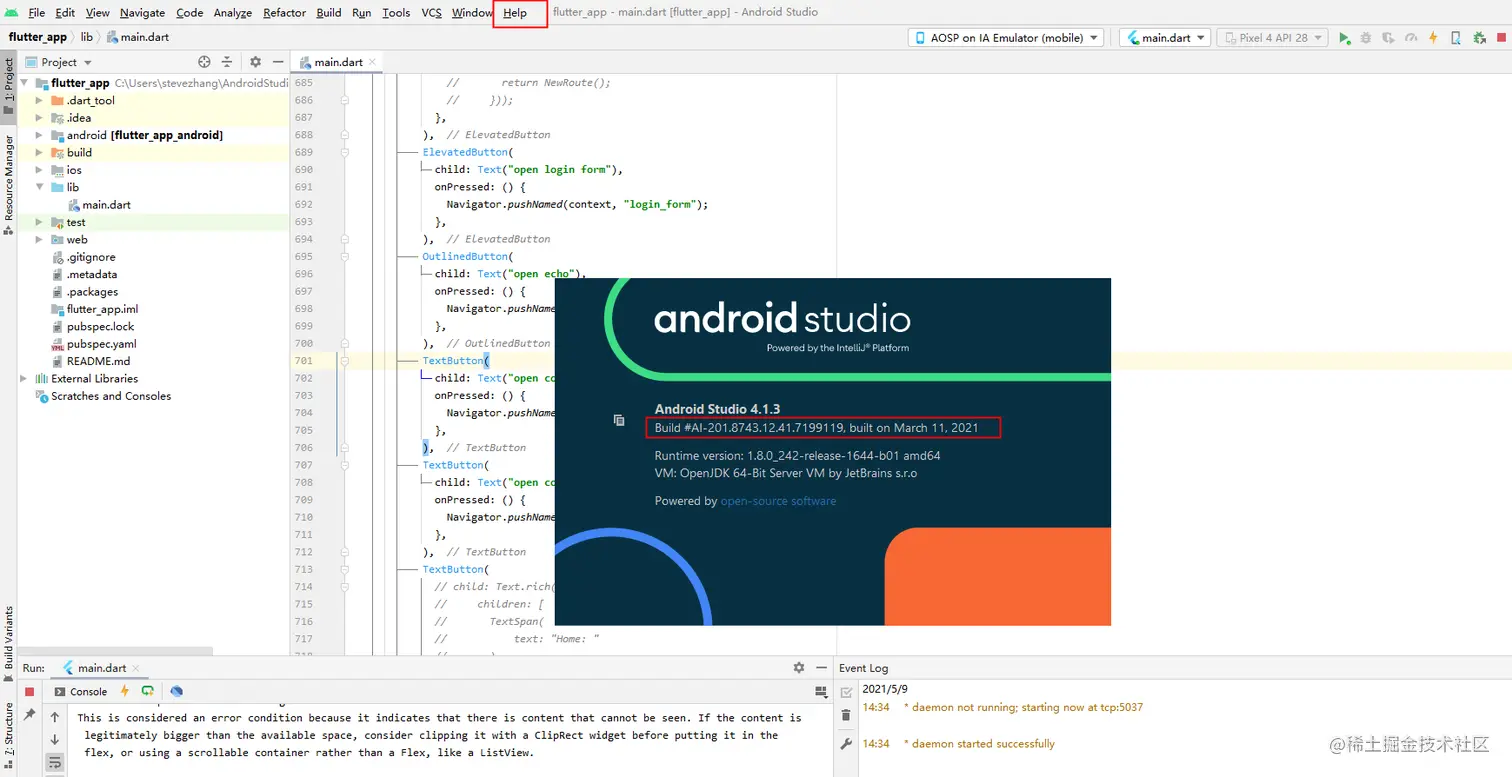This screenshot has width=1512, height=777.
Task: Click the Collapse All icon in Project panel
Action: (x=227, y=62)
